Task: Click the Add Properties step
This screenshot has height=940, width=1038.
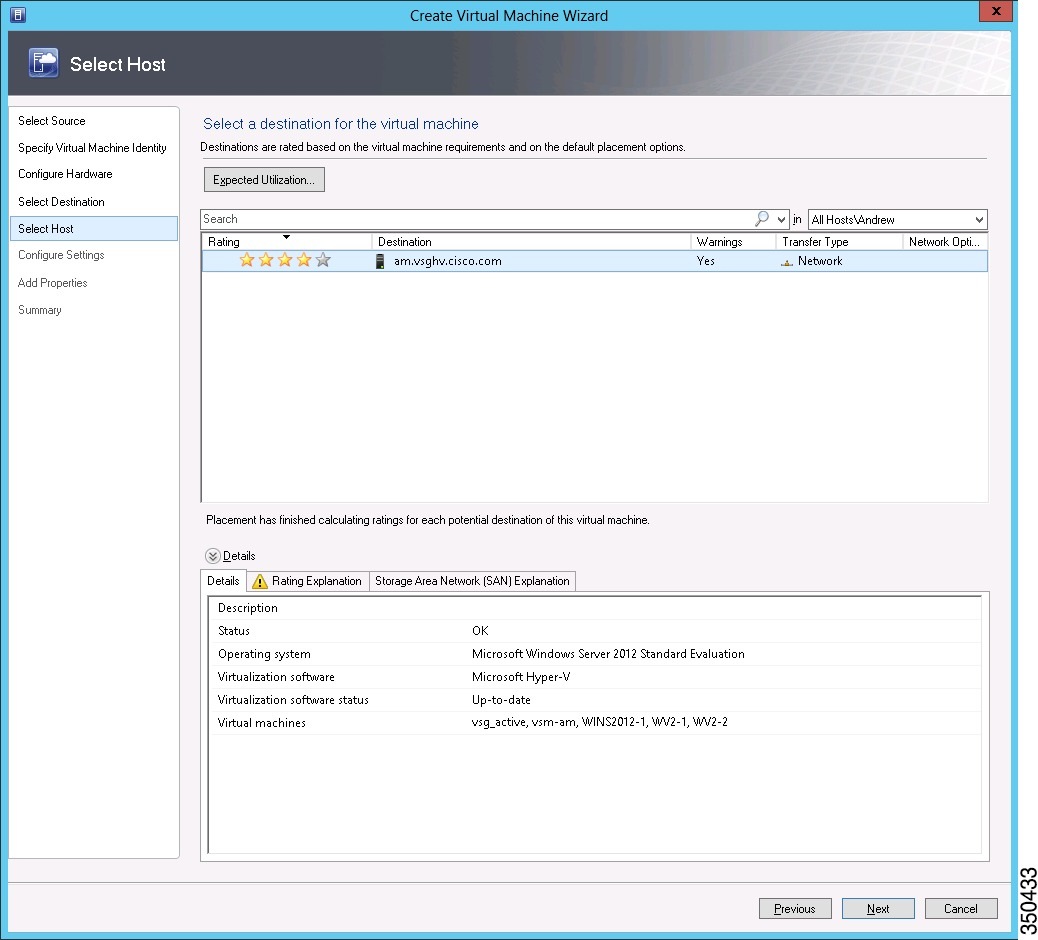Action: [x=52, y=283]
